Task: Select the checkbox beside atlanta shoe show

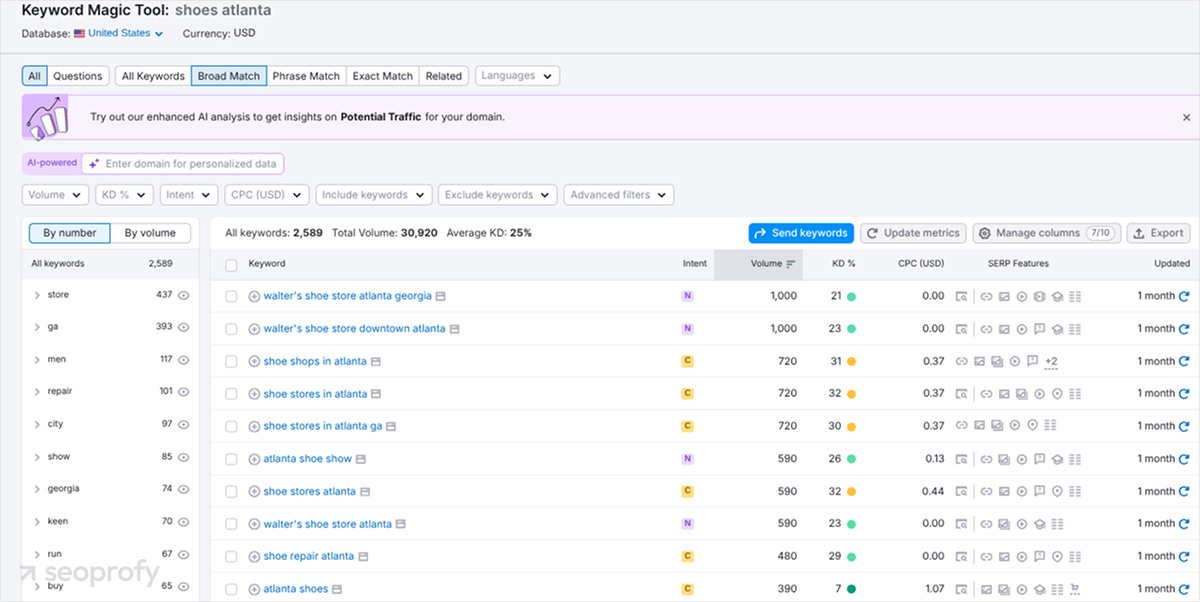Action: pos(231,459)
